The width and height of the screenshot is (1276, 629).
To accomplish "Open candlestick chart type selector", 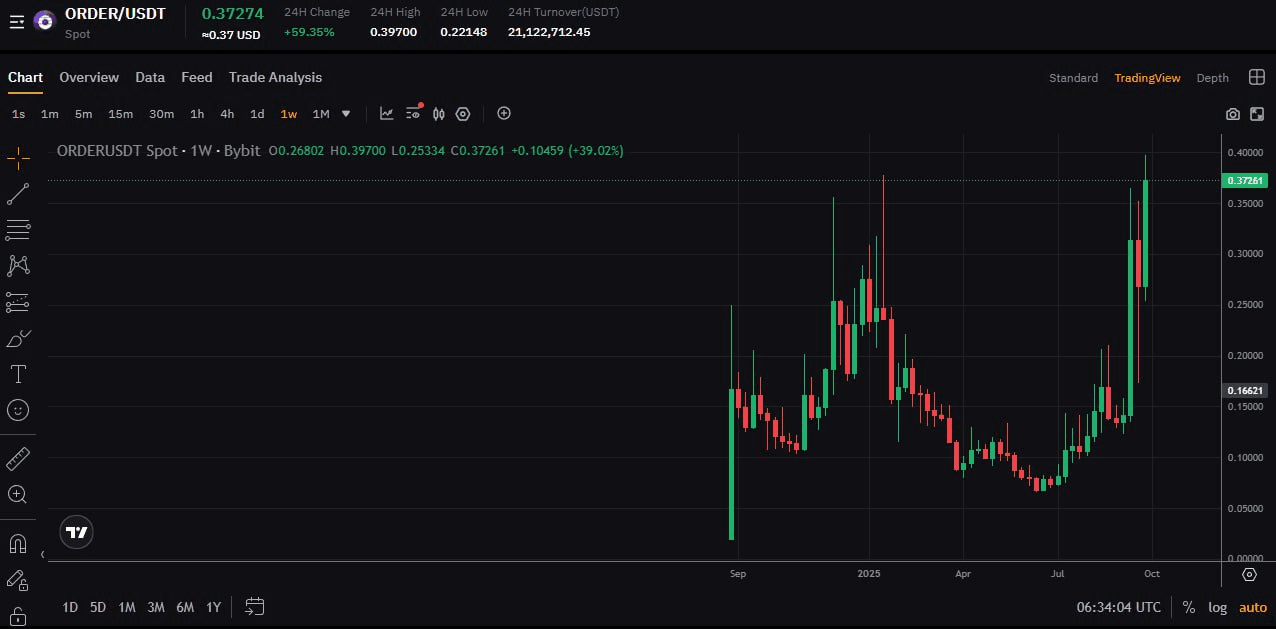I will pyautogui.click(x=438, y=113).
